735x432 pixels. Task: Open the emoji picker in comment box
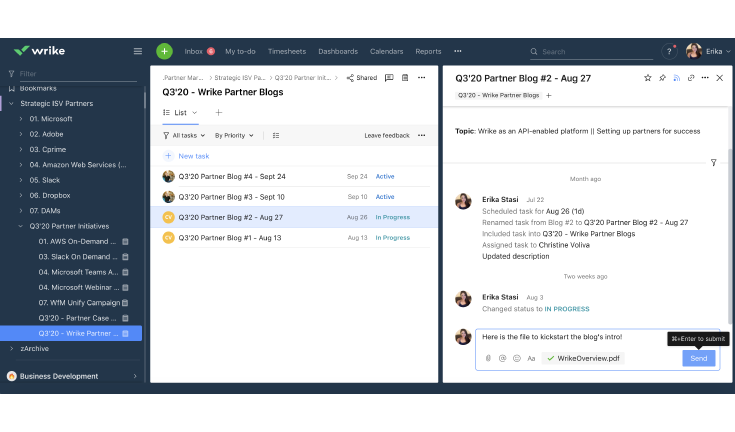pyautogui.click(x=516, y=358)
